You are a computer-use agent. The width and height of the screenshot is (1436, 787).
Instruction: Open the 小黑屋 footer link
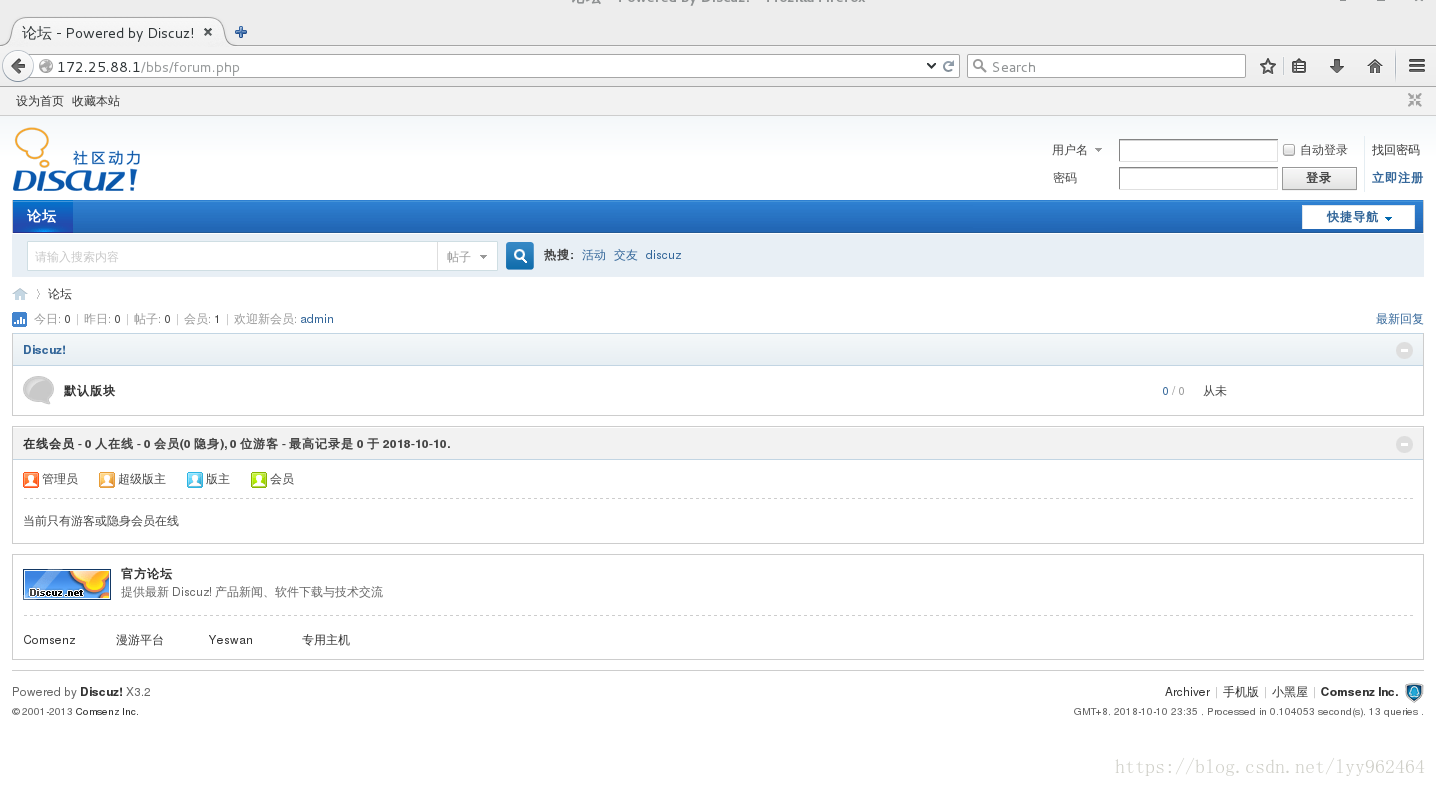click(x=1290, y=692)
